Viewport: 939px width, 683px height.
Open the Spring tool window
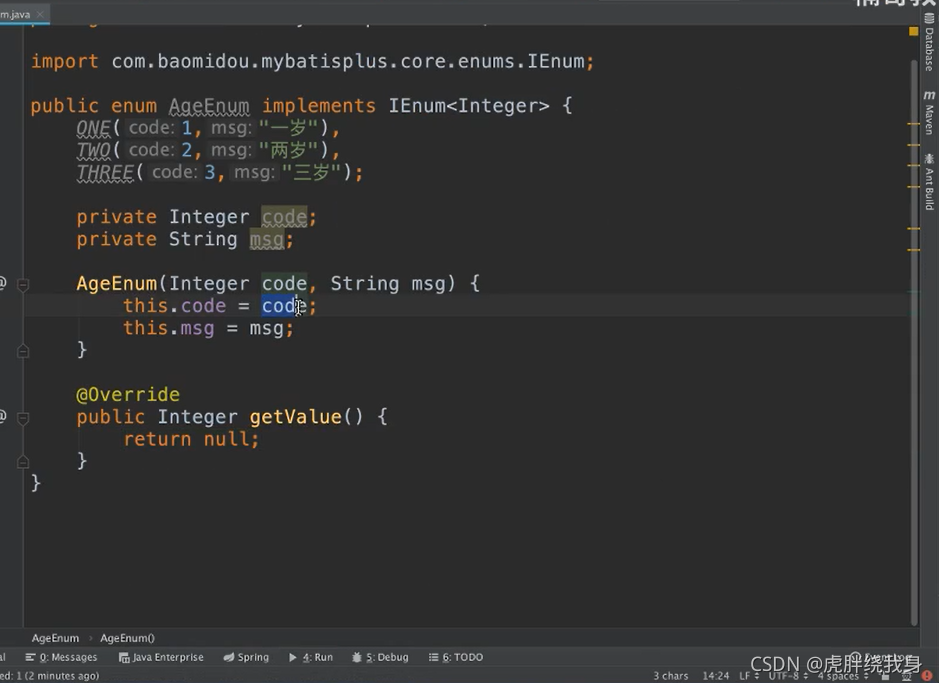tap(246, 657)
